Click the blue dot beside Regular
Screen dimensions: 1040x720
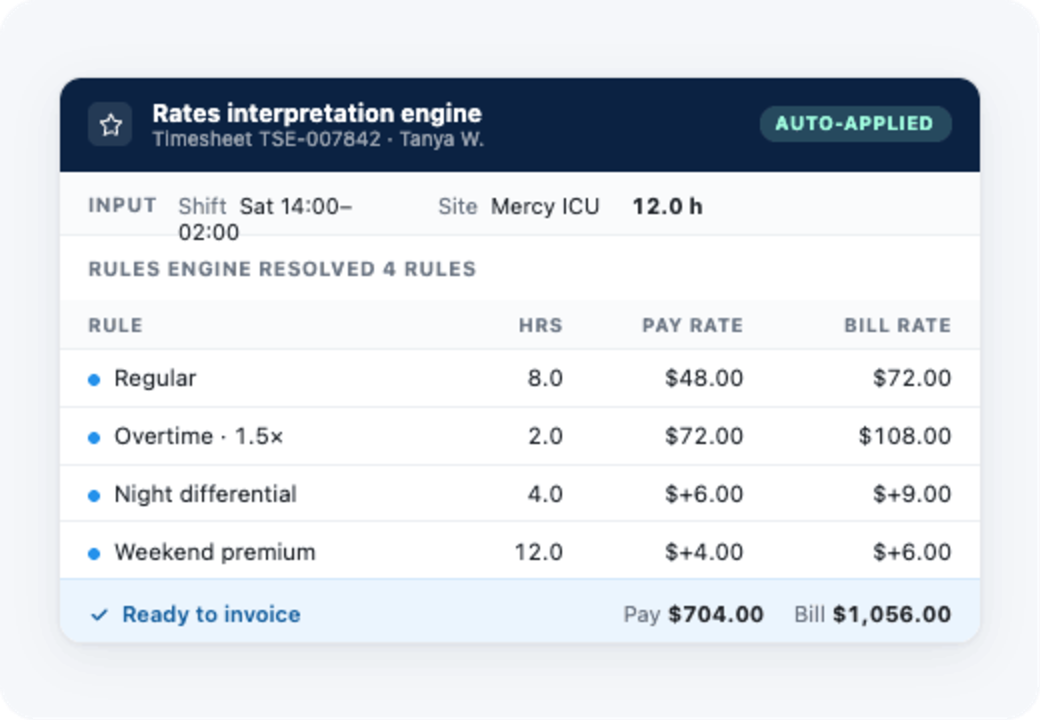click(94, 379)
